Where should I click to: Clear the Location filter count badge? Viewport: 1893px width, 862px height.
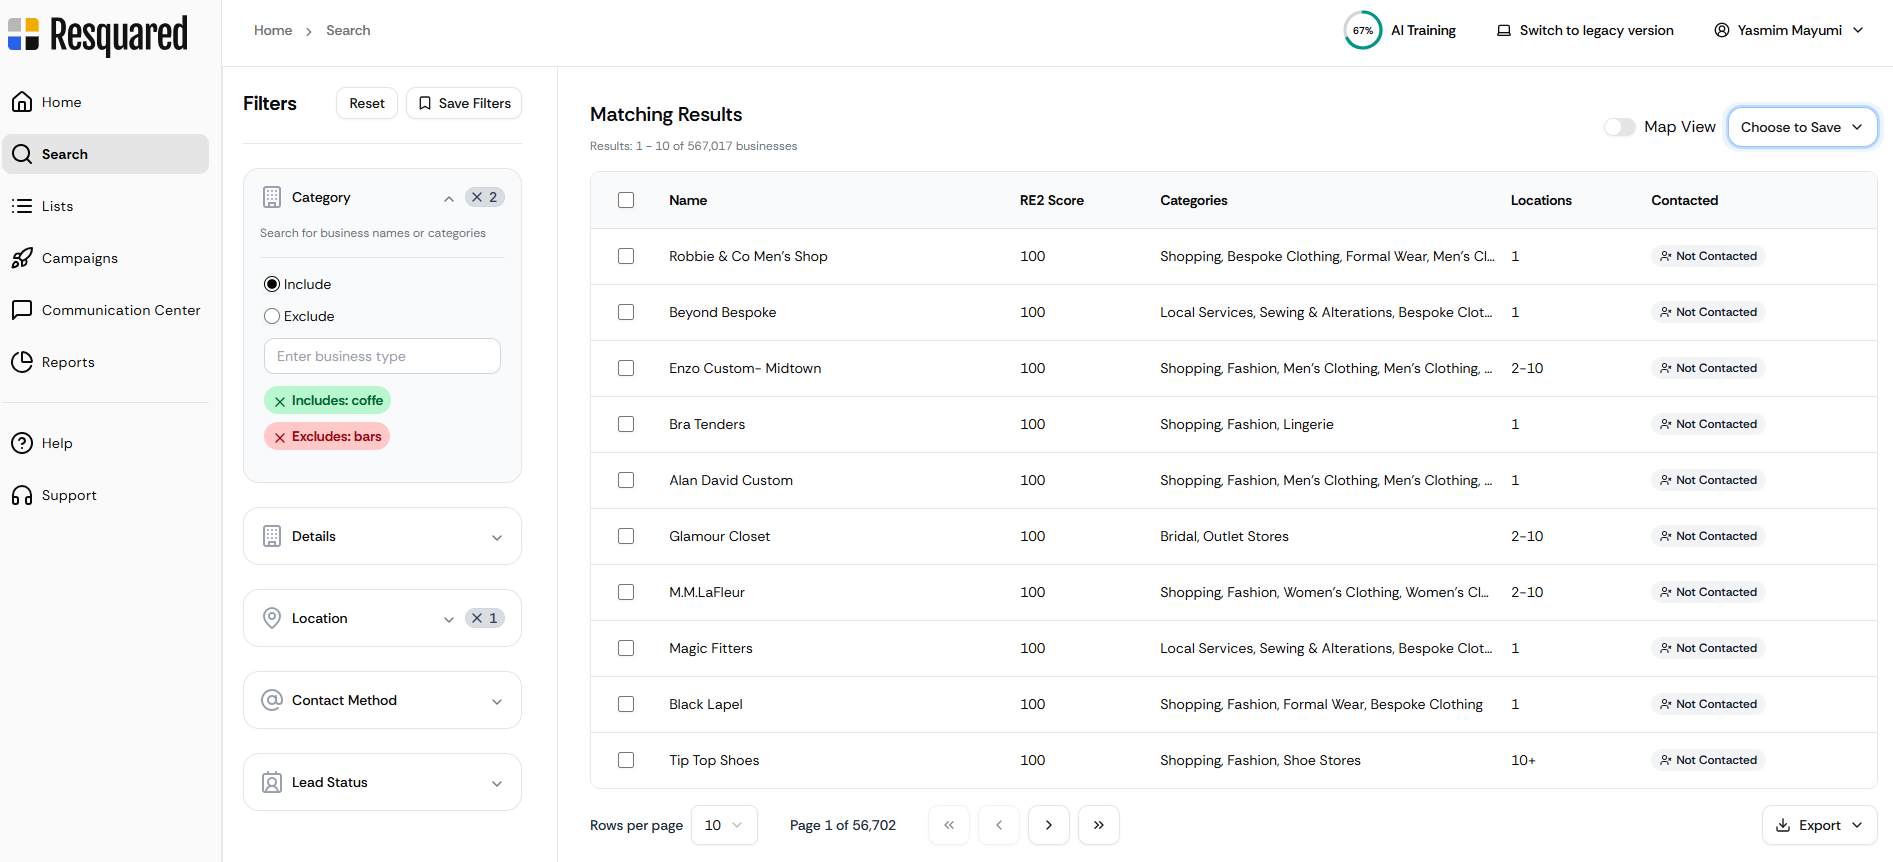(x=478, y=618)
